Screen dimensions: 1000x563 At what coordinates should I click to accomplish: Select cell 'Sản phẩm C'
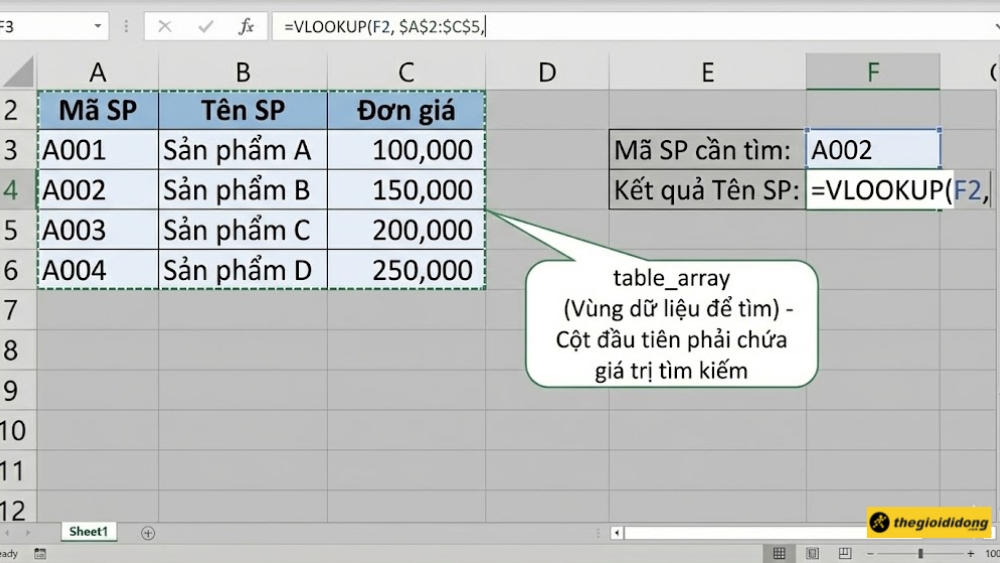tap(243, 230)
